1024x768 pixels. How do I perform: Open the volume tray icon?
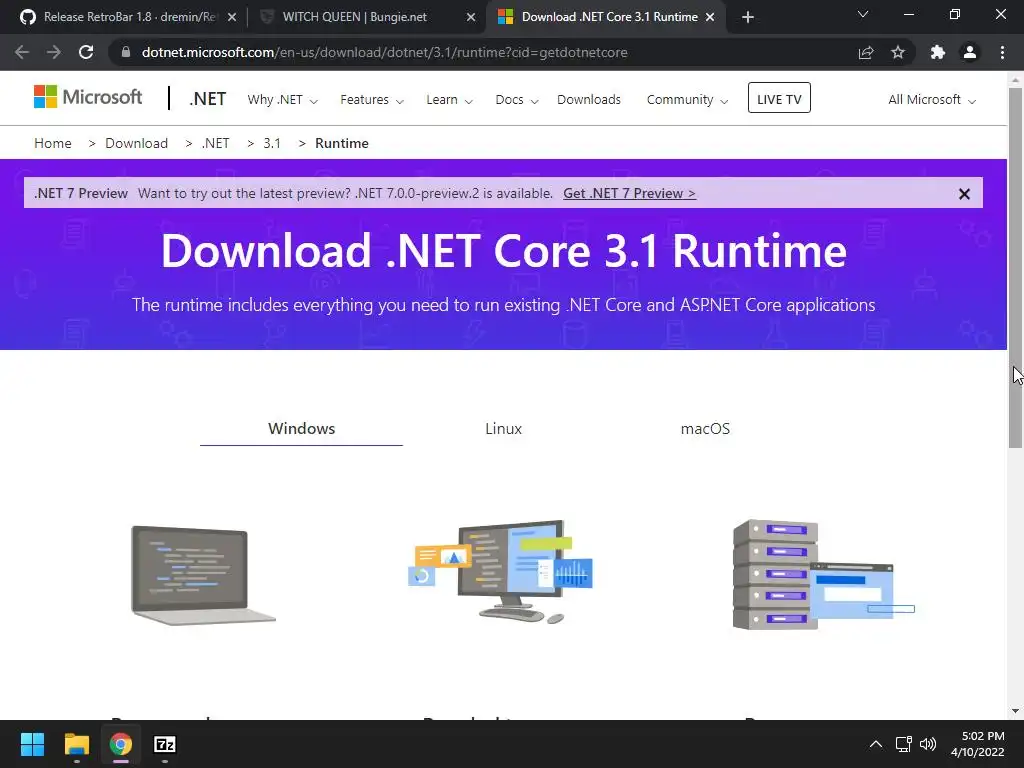coord(928,744)
